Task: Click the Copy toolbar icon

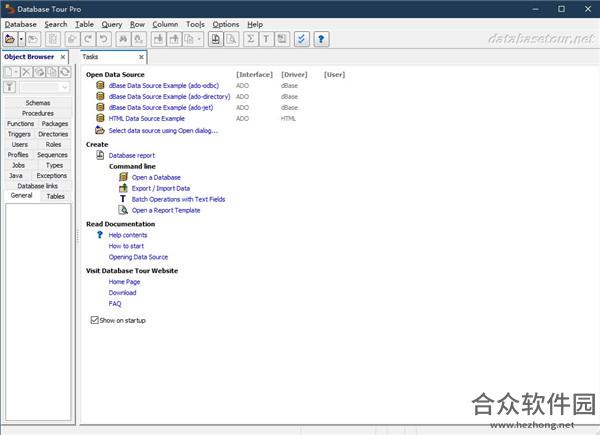Action: point(189,39)
